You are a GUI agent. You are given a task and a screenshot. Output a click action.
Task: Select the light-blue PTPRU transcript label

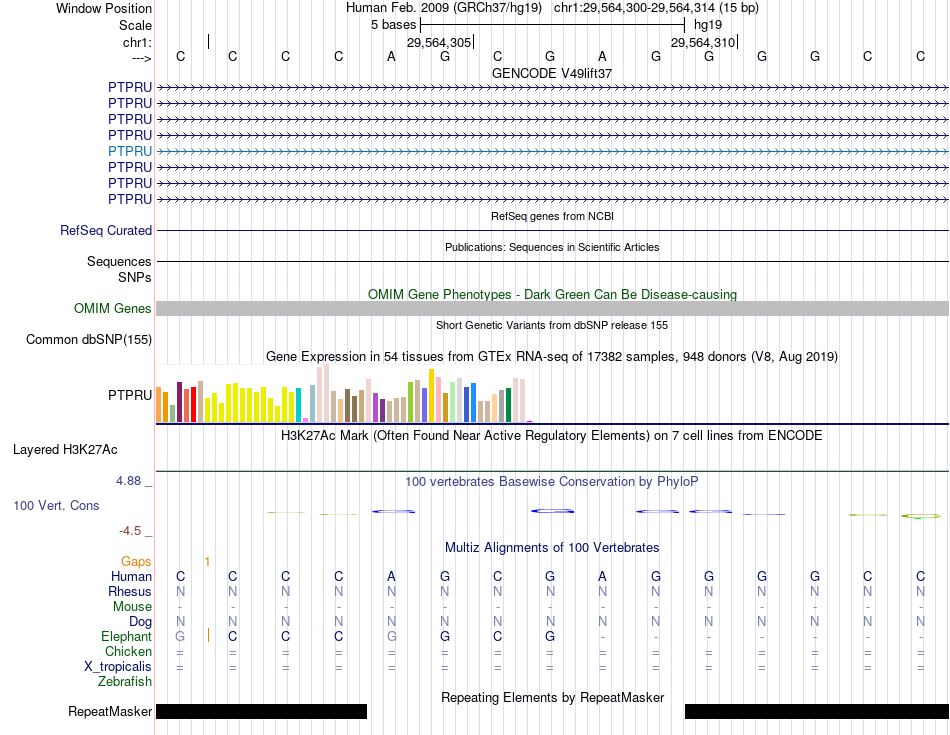(x=130, y=151)
